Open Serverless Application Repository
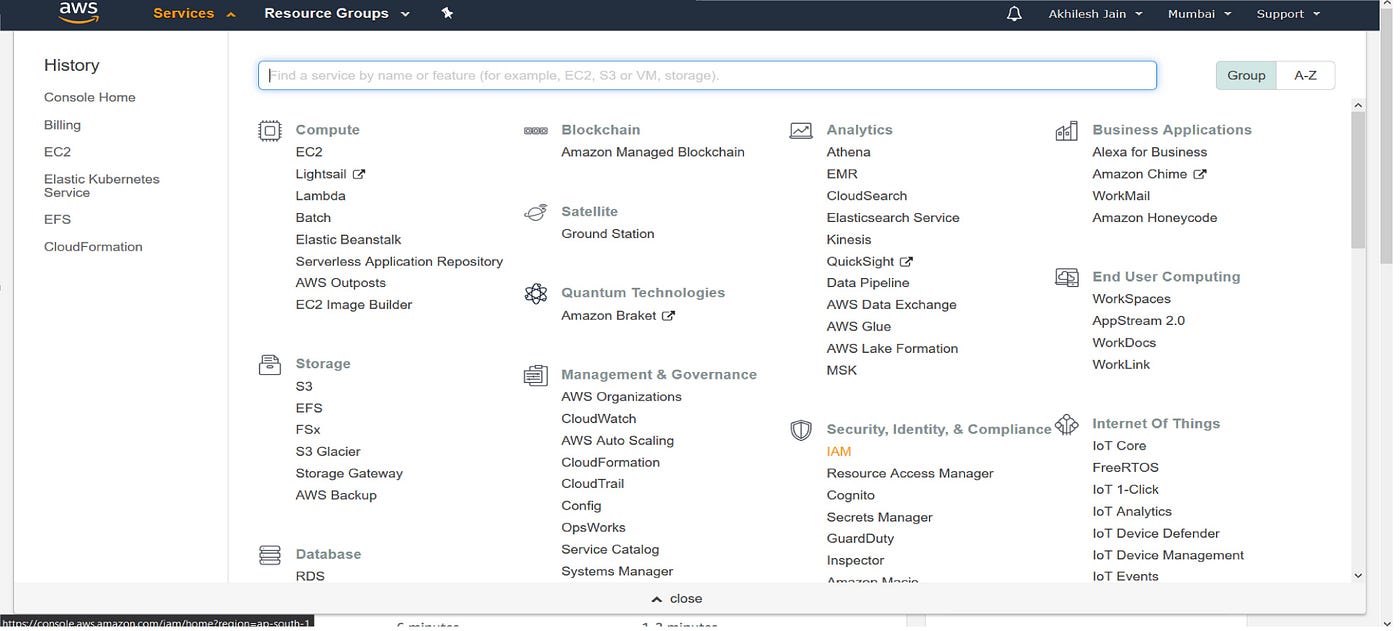Image resolution: width=1400 pixels, height=631 pixels. (399, 262)
